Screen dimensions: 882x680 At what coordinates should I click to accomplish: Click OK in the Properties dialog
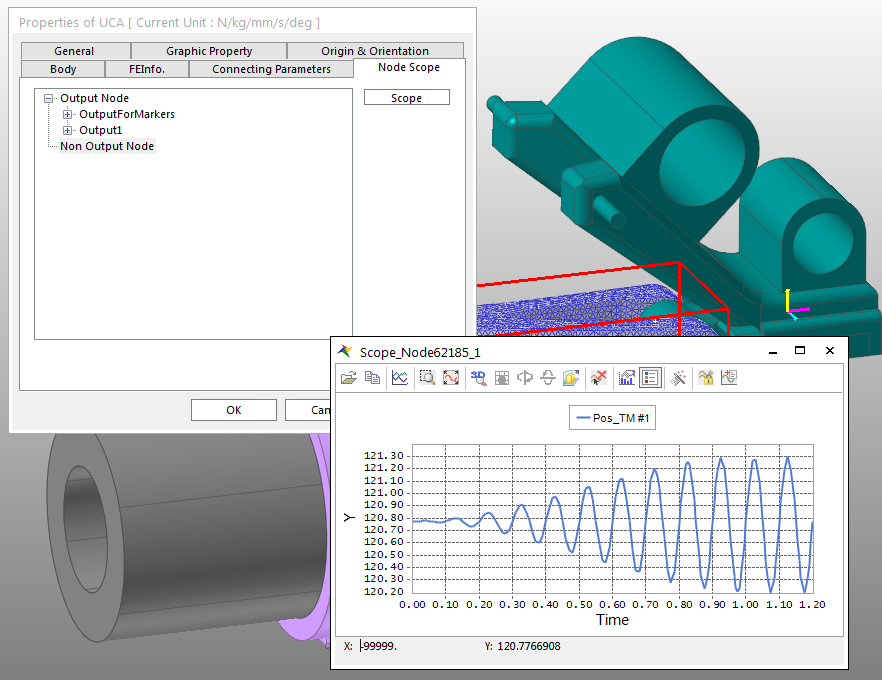pos(233,410)
